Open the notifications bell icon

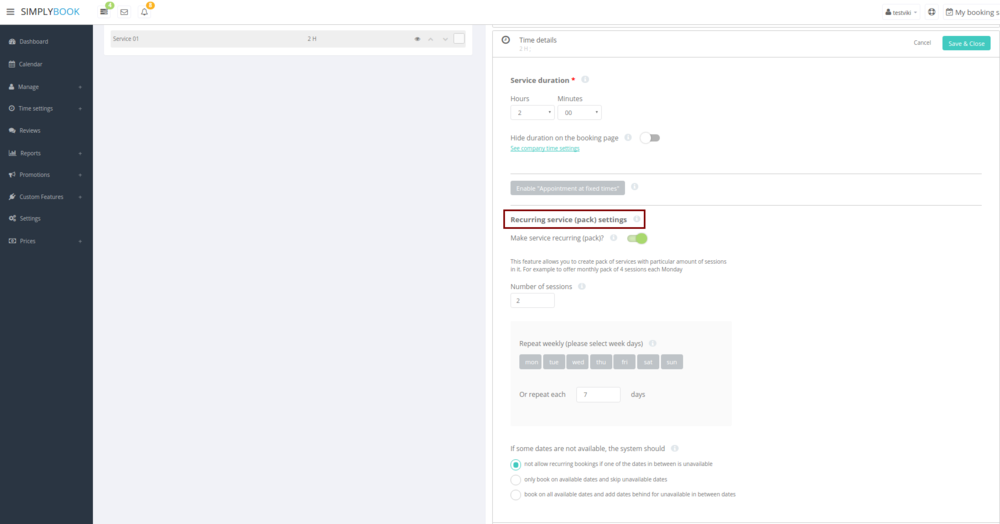click(144, 12)
